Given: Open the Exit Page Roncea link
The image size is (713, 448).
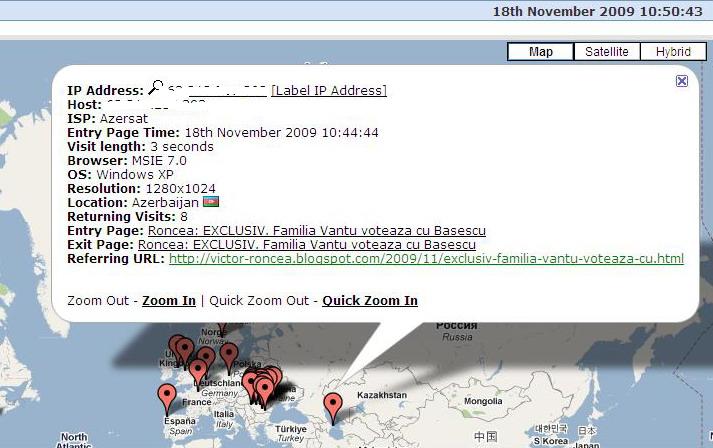Looking at the screenshot, I should [307, 245].
